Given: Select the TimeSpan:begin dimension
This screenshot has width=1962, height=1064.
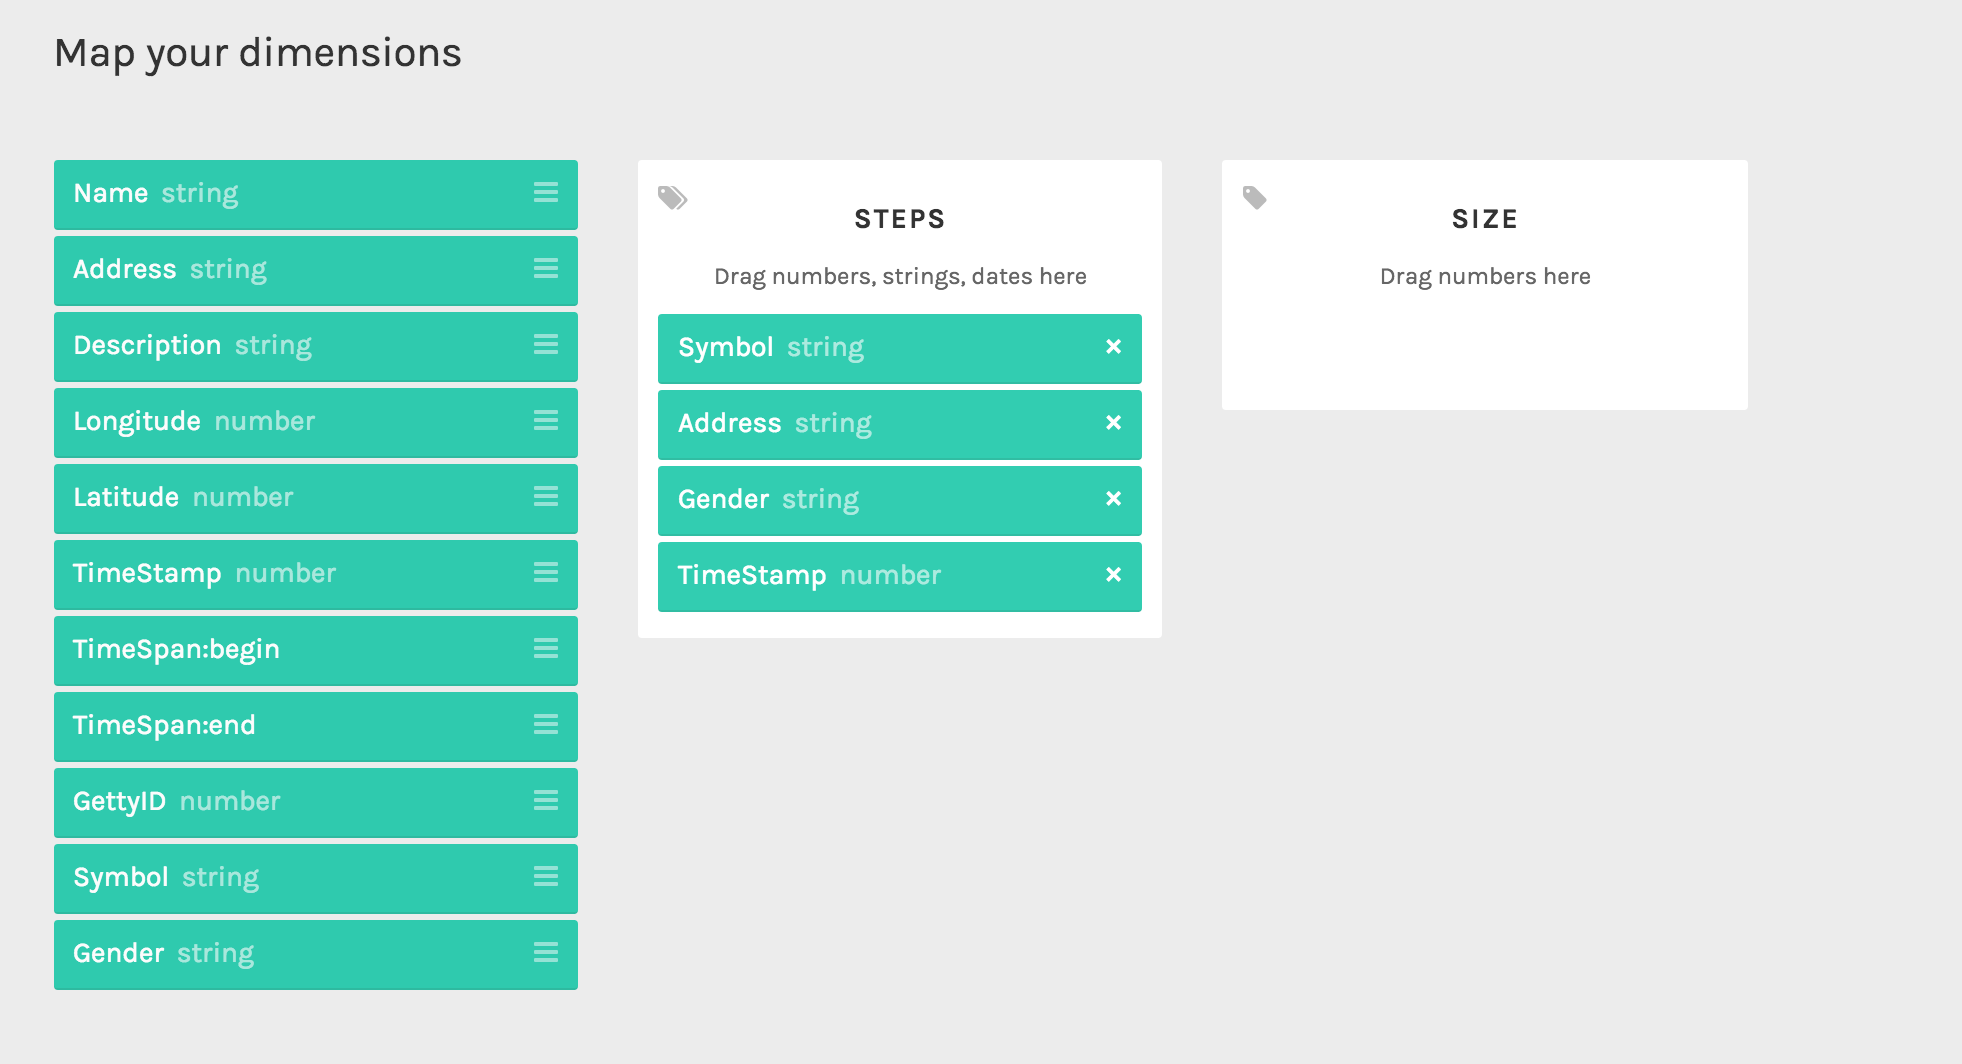Looking at the screenshot, I should pos(316,650).
